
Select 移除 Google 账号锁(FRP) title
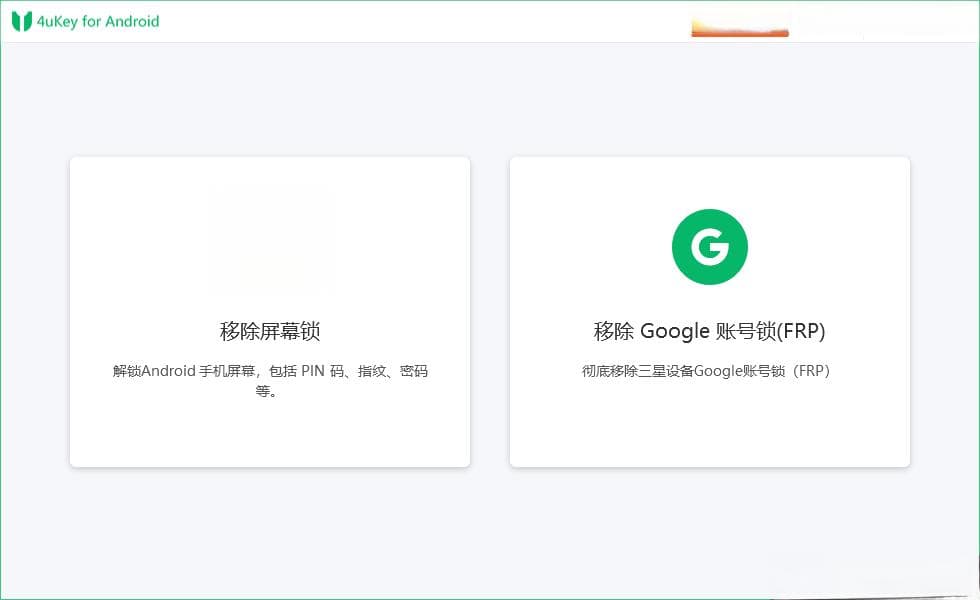(x=709, y=331)
